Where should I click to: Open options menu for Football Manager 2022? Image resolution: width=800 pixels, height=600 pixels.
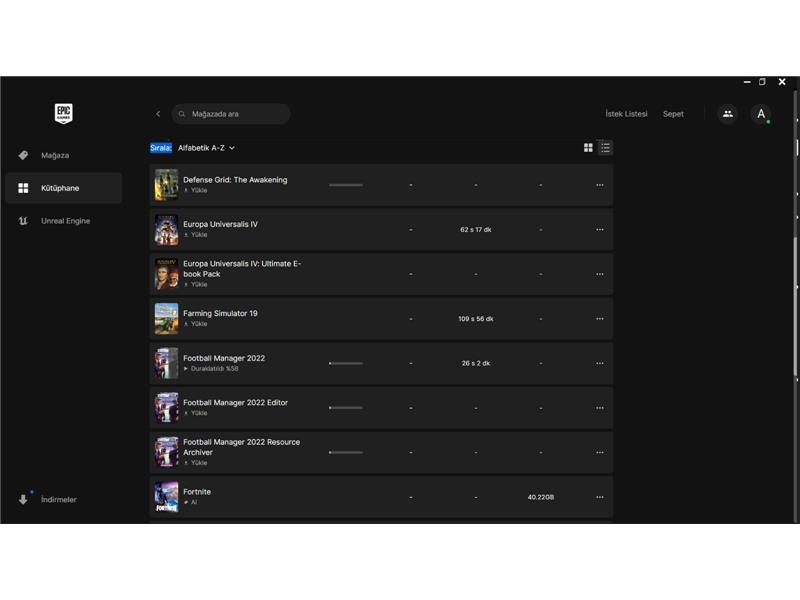[599, 363]
